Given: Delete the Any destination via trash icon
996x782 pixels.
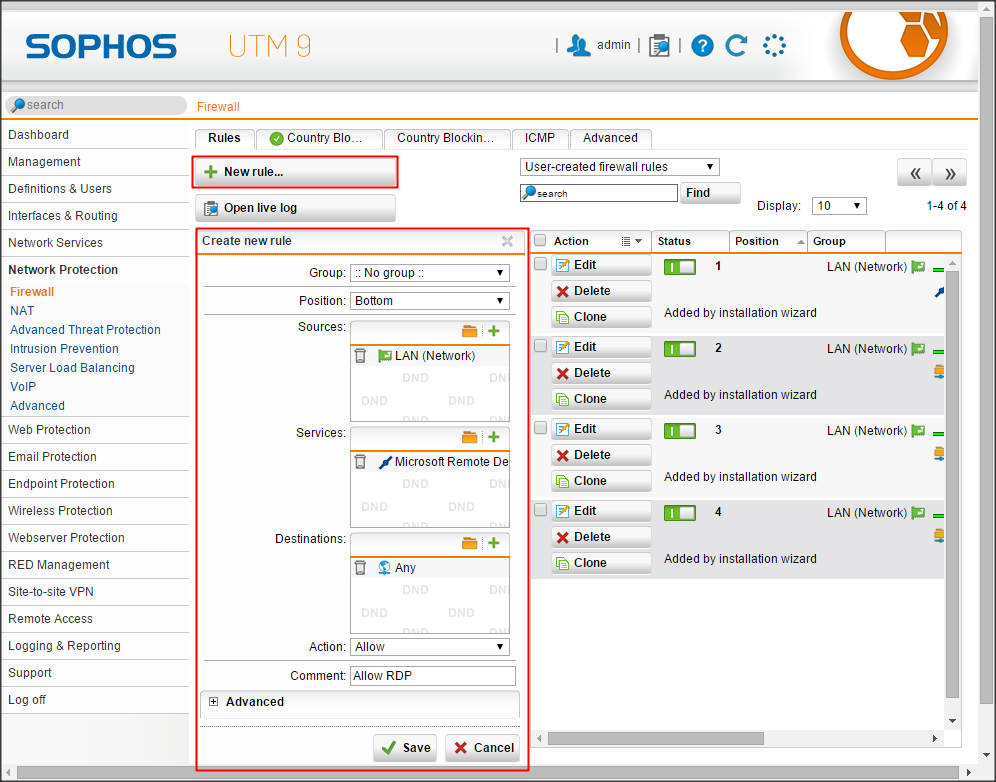Looking at the screenshot, I should (361, 567).
